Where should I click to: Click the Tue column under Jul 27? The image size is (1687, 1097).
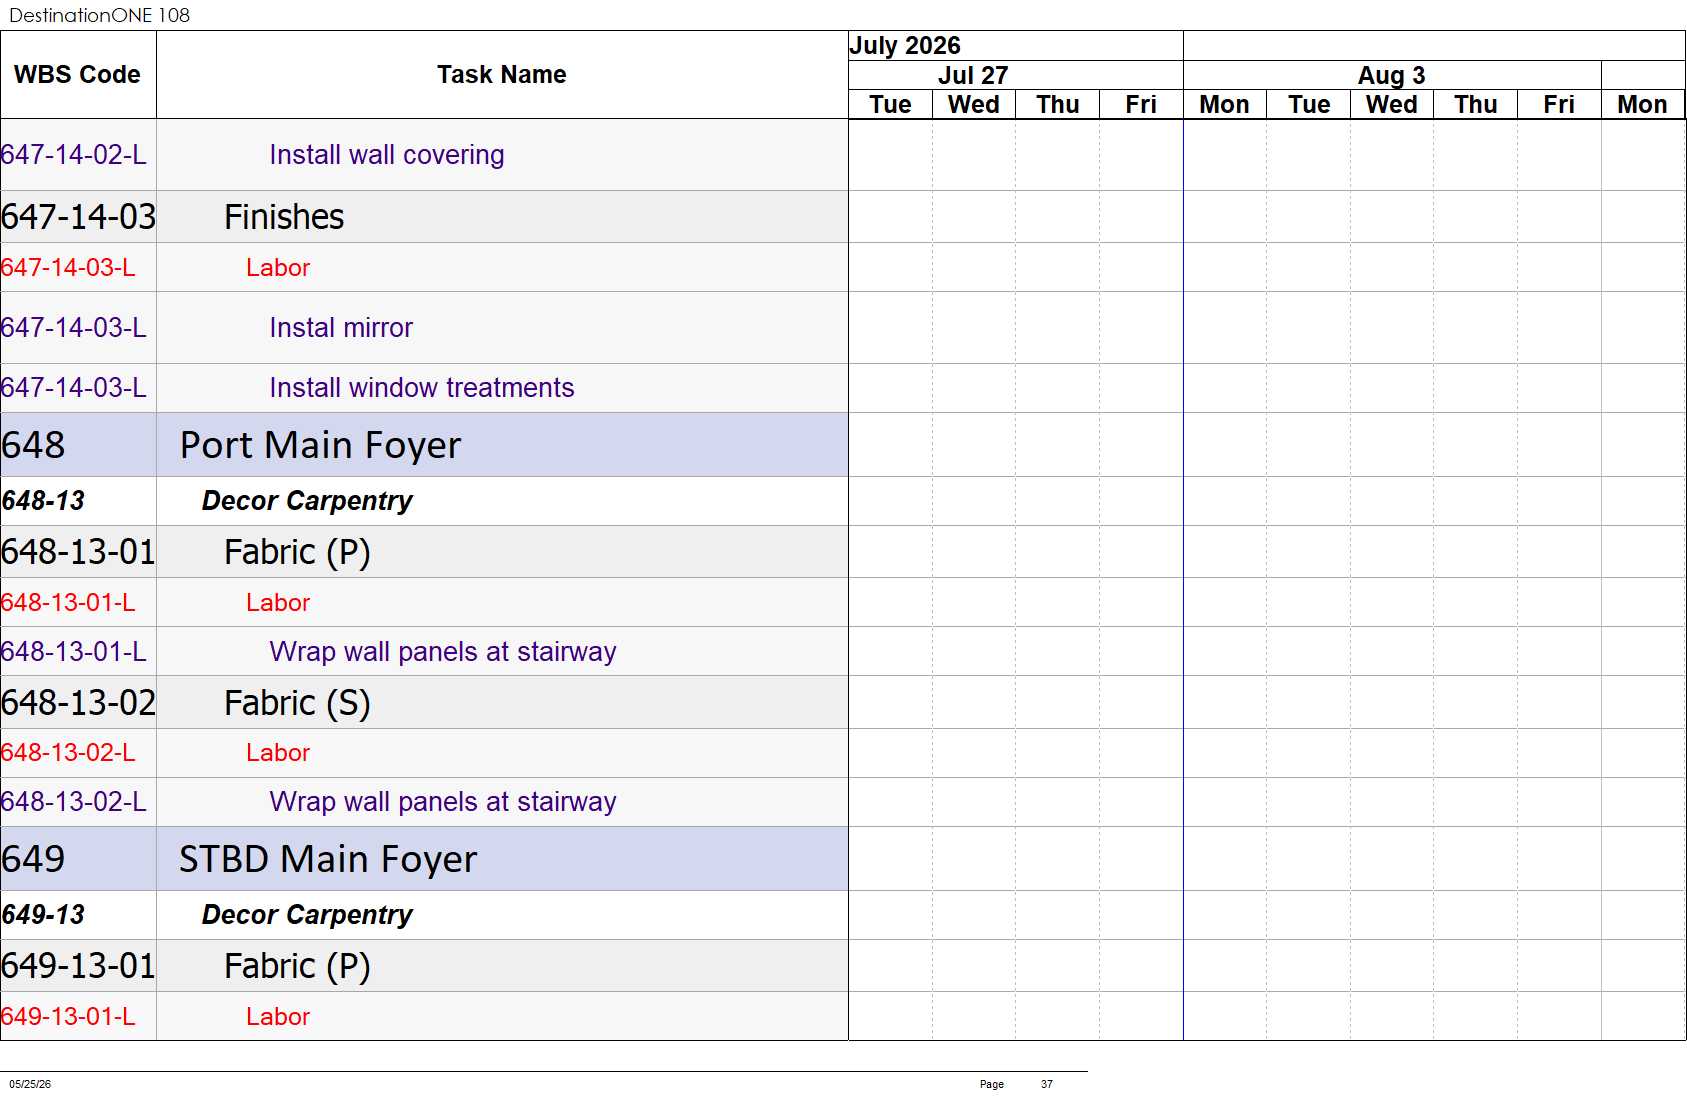pos(890,105)
